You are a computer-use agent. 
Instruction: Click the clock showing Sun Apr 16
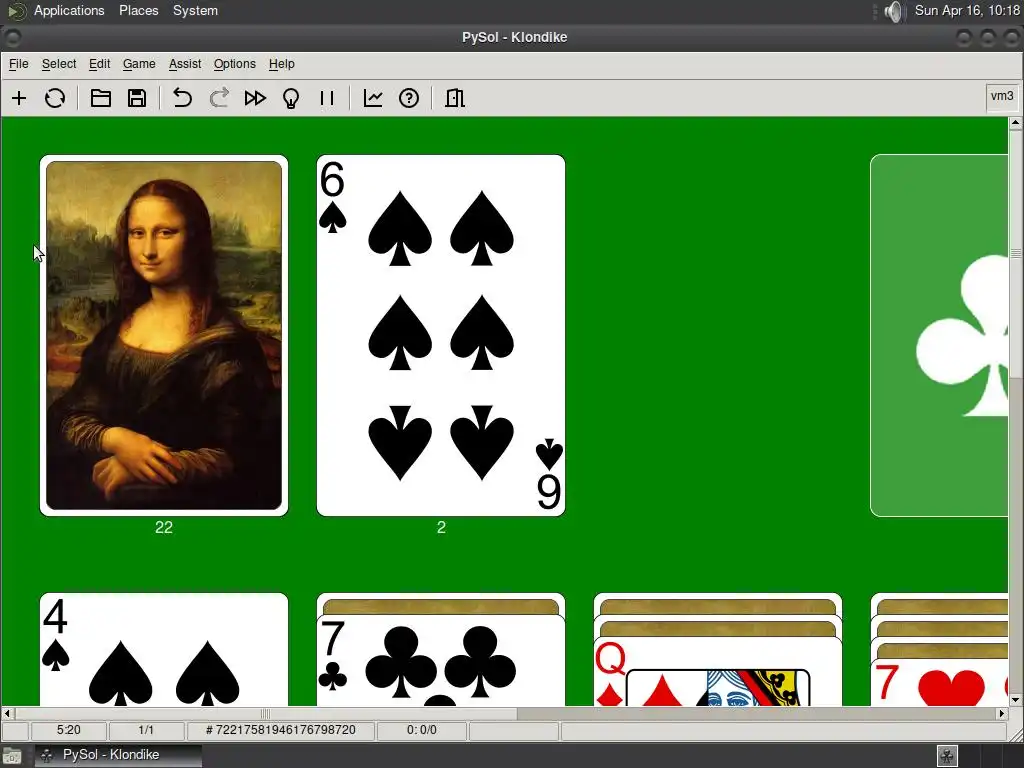pos(967,10)
